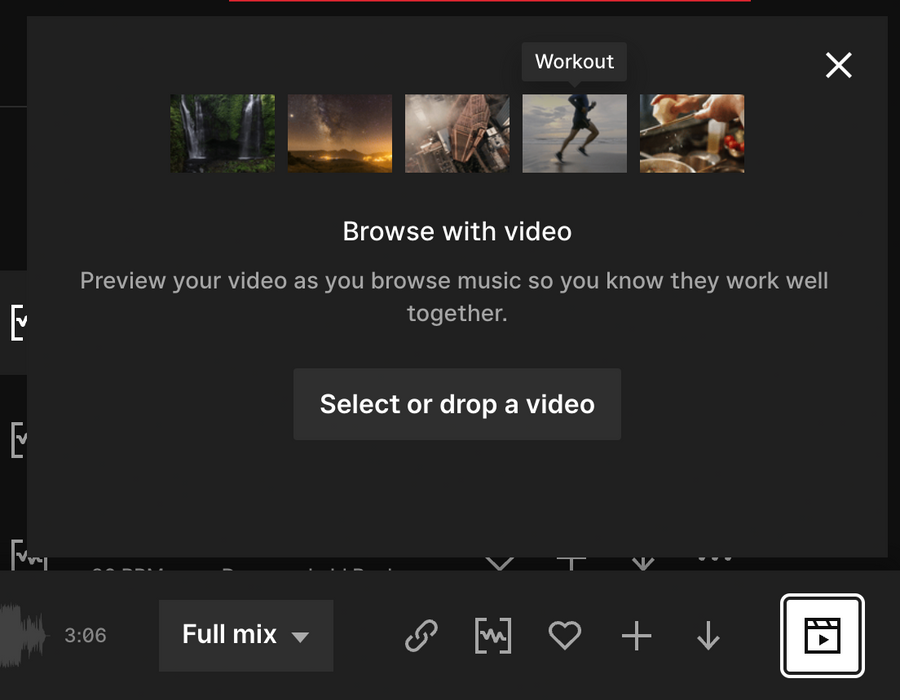
Task: Find similar tracks with the waveform brackets icon
Action: (x=492, y=635)
